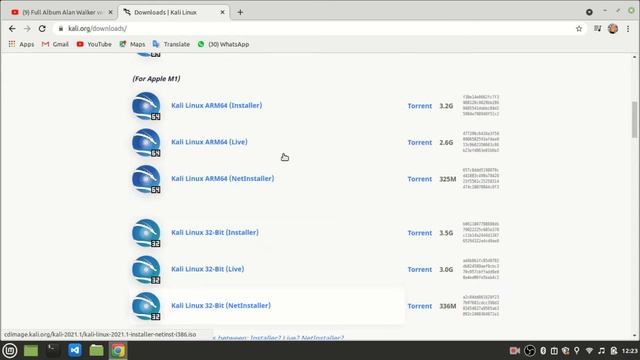This screenshot has height=360, width=640.
Task: Click Torrent for 32-Bit (Live)
Action: (x=420, y=269)
